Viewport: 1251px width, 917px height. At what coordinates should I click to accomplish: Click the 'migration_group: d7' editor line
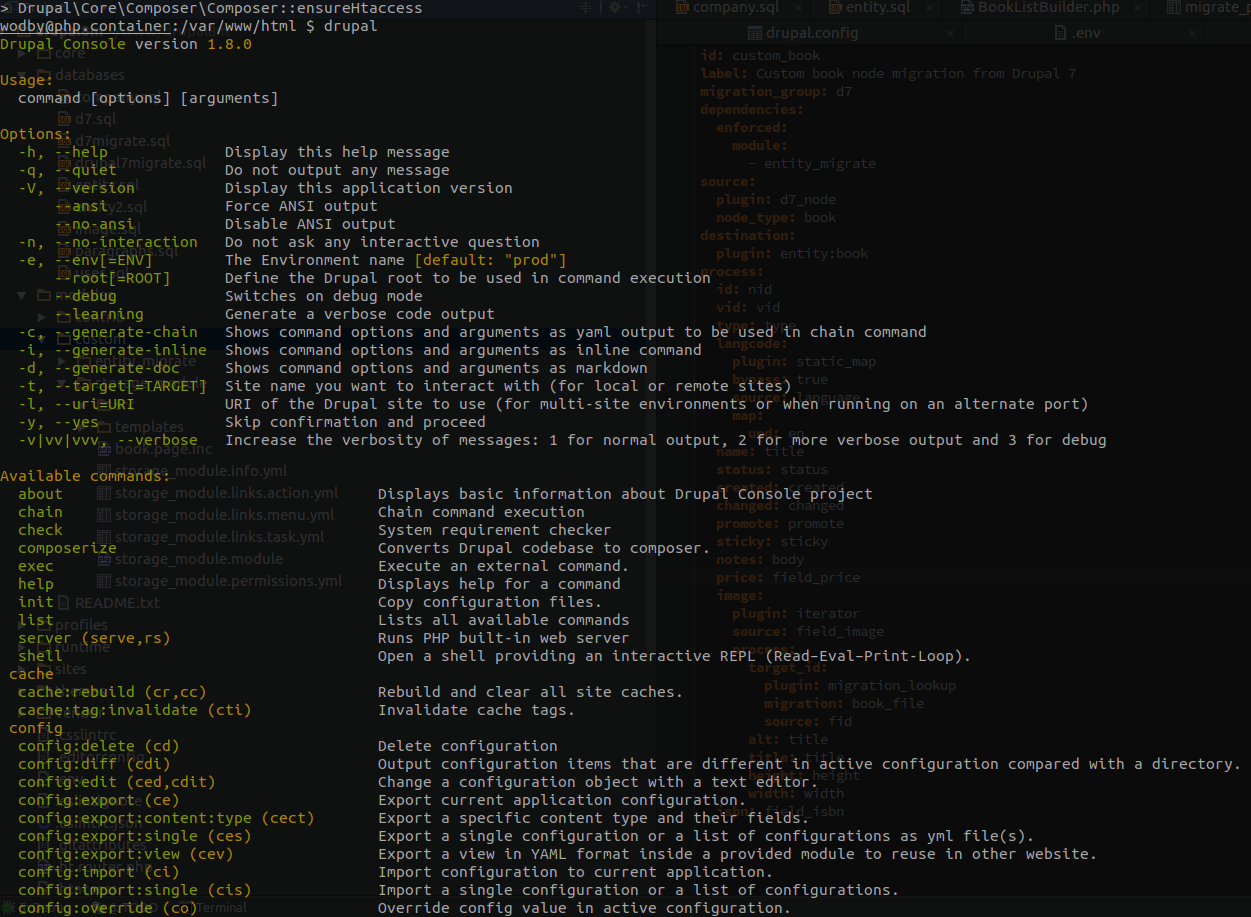776,91
